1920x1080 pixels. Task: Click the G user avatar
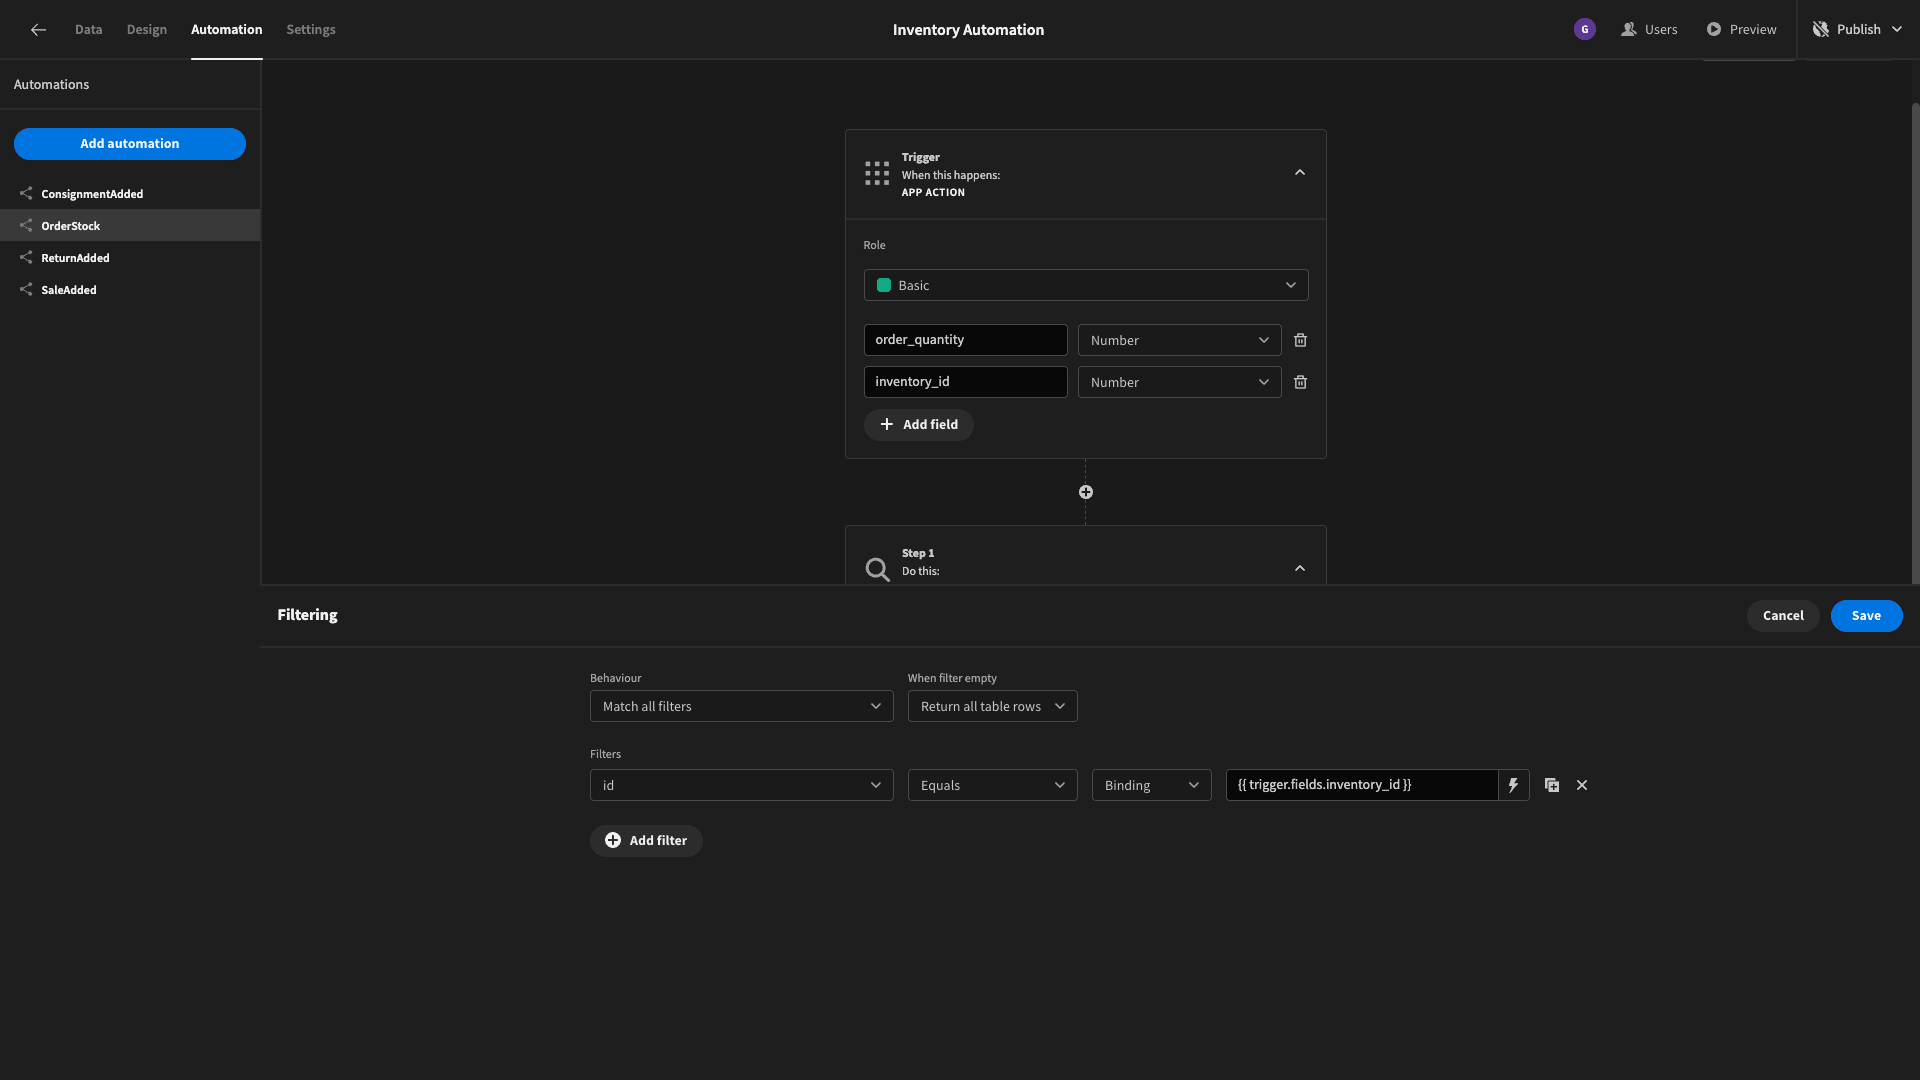click(1585, 29)
